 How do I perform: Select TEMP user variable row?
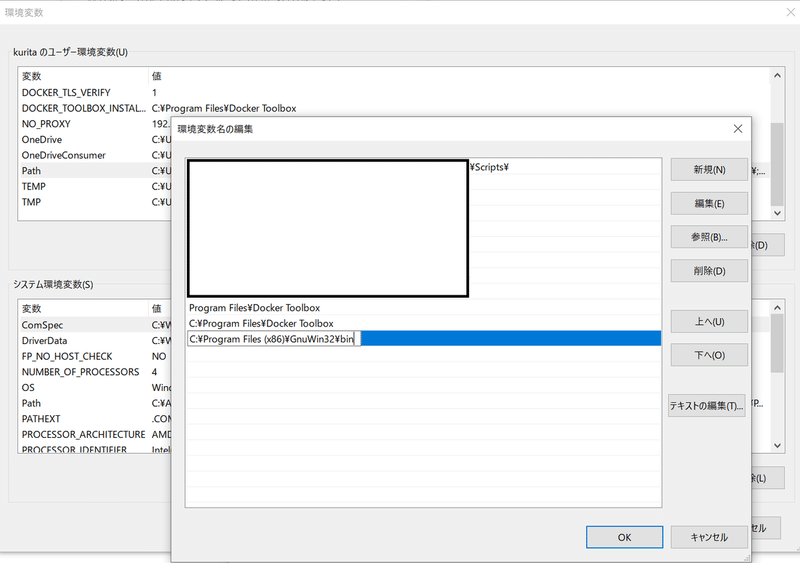[96, 186]
